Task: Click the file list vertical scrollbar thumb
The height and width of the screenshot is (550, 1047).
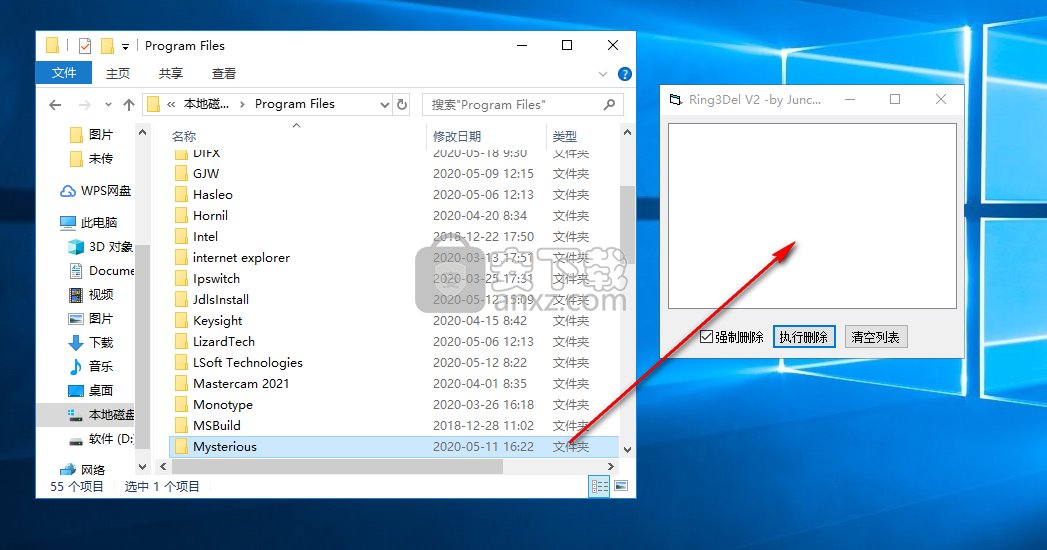Action: (x=627, y=224)
